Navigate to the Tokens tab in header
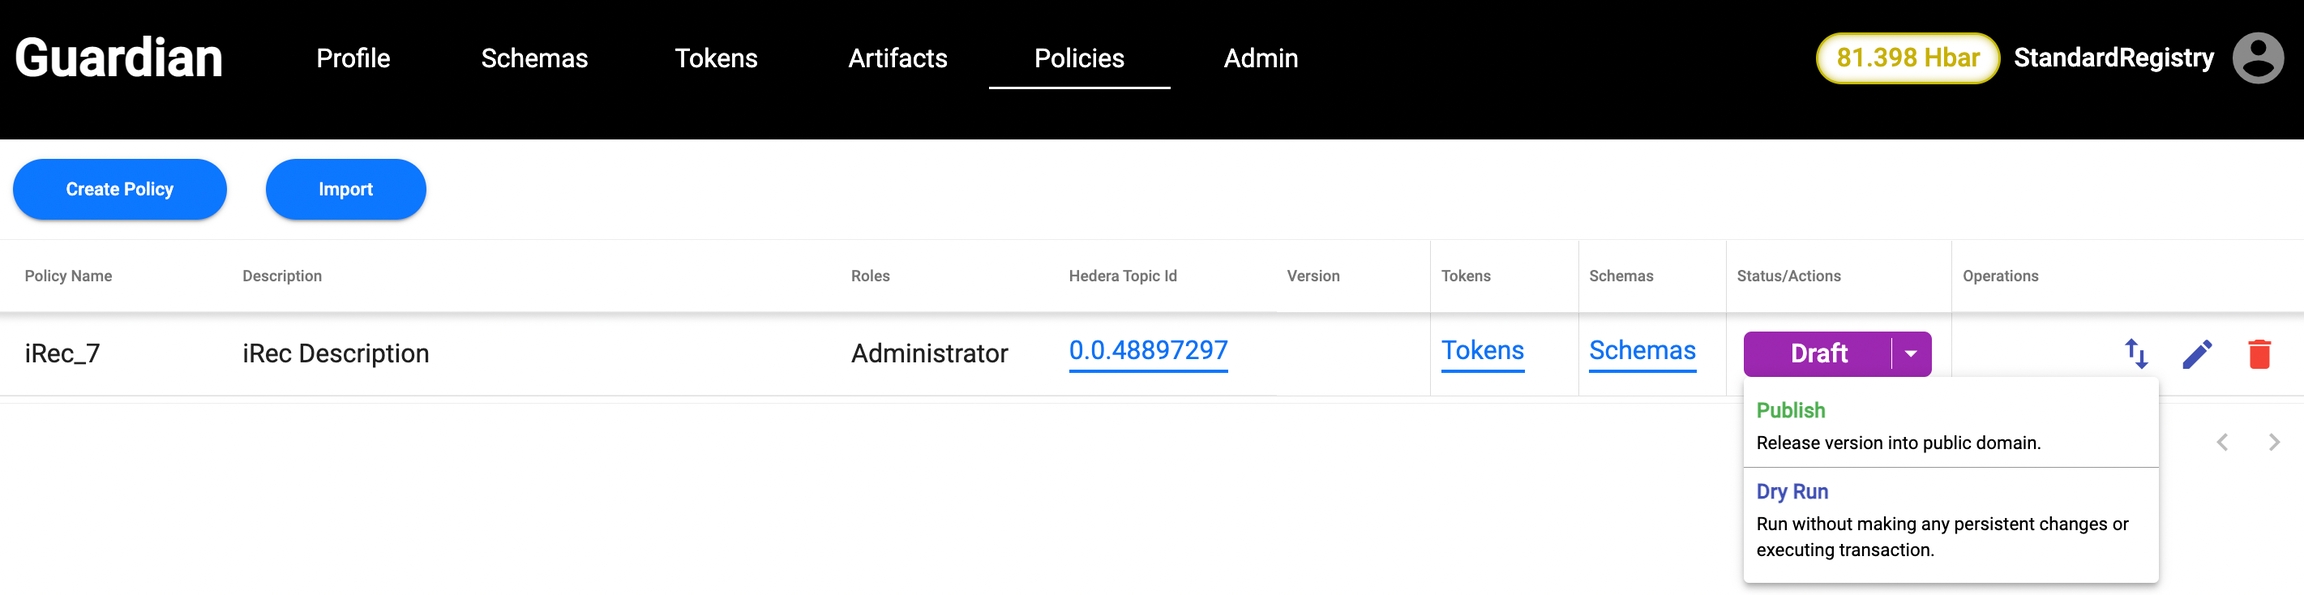The width and height of the screenshot is (2304, 595). pos(716,58)
